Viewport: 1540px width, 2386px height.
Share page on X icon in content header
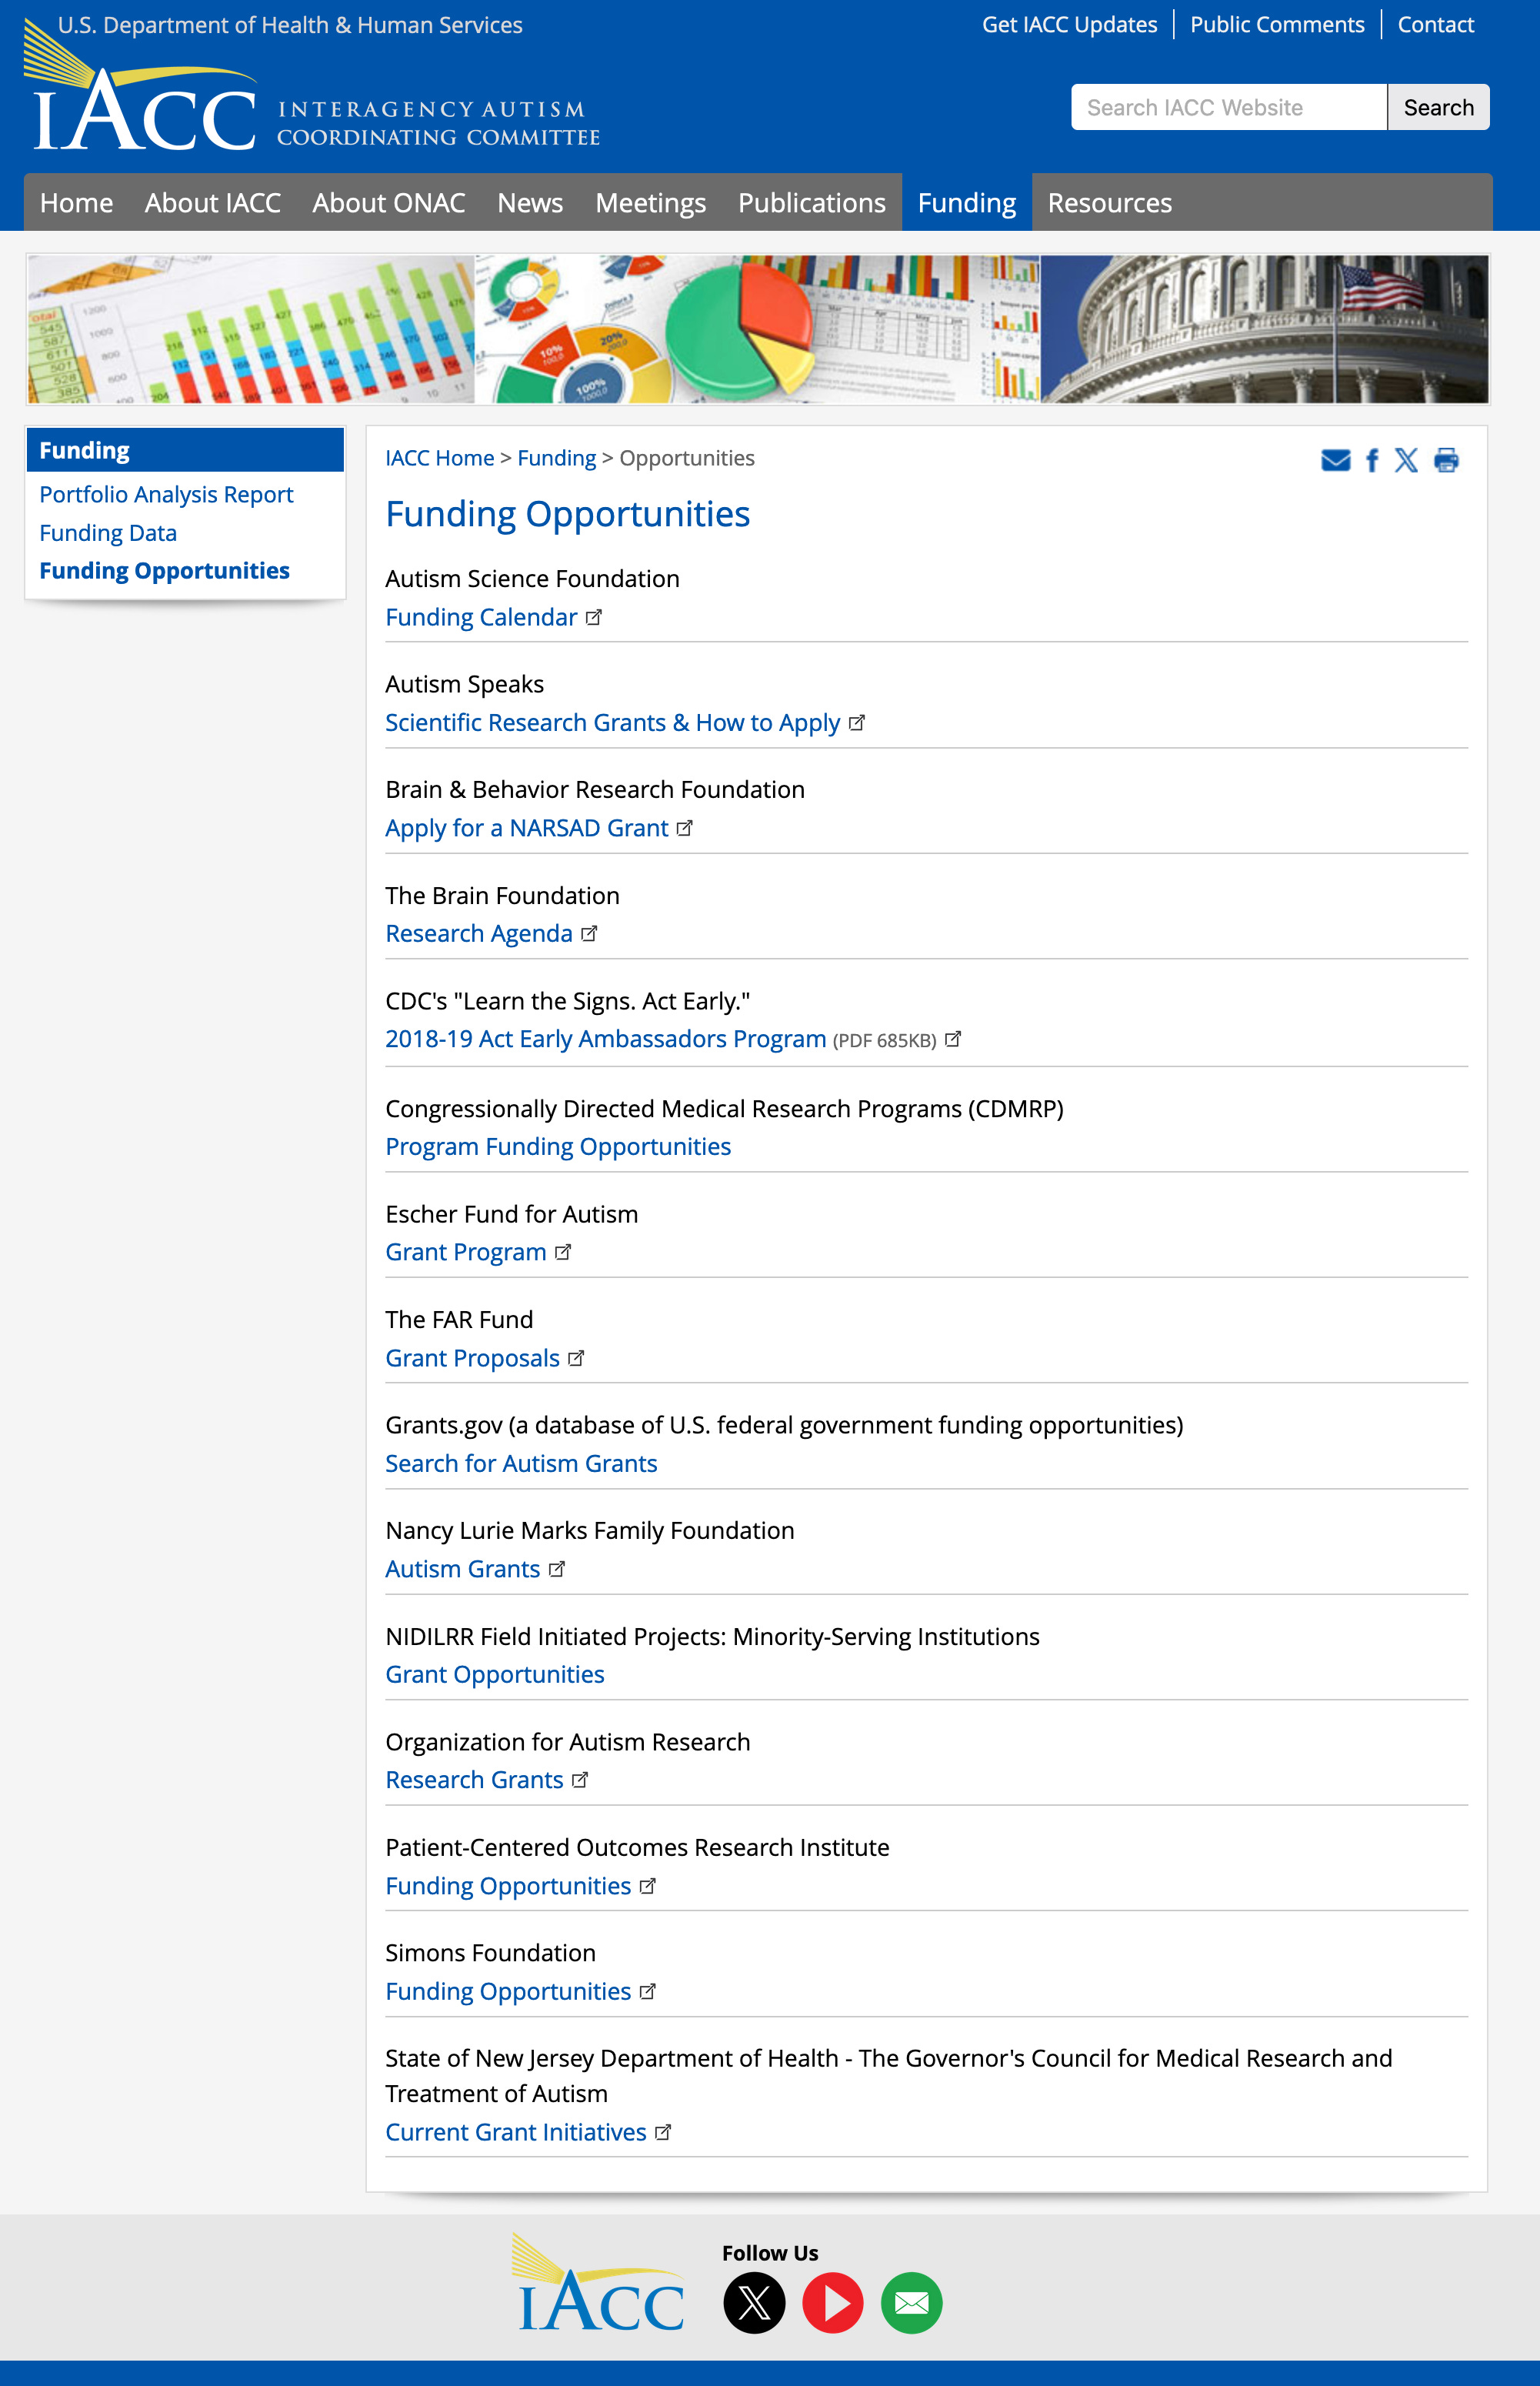[x=1406, y=460]
